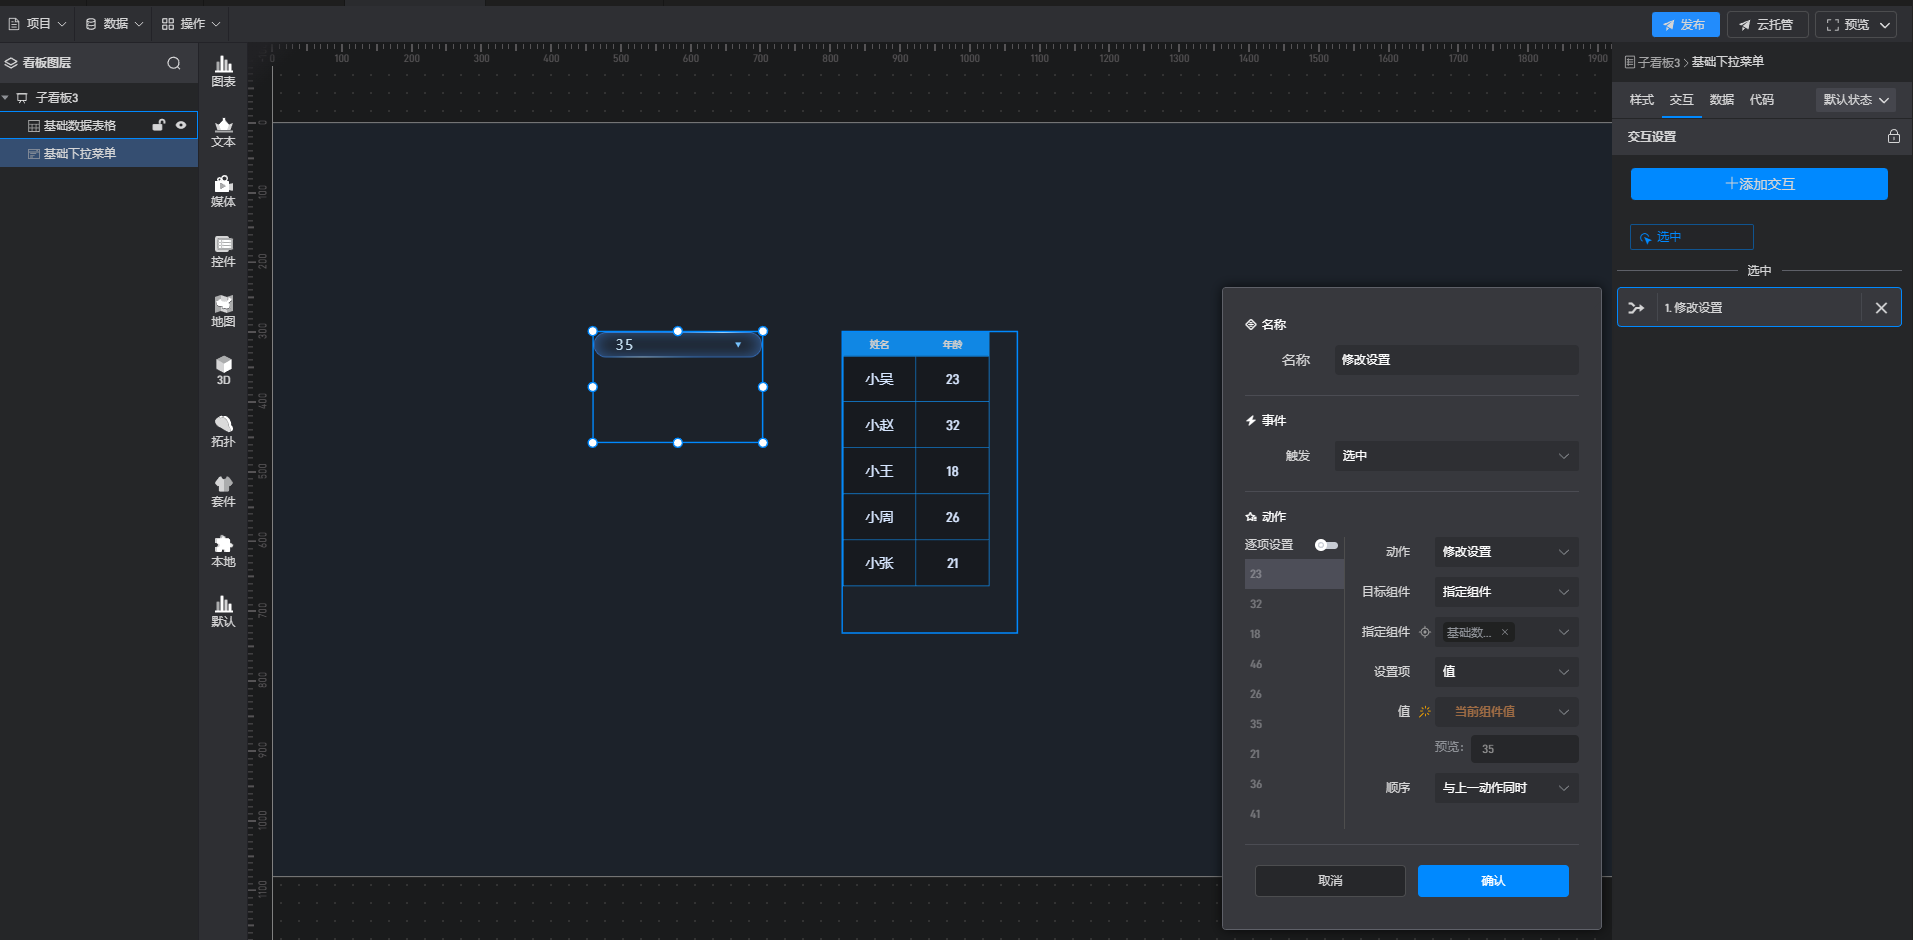Screen dimensions: 1913x940
Task: Click the 预览 value field showing 35
Action: pyautogui.click(x=1524, y=749)
